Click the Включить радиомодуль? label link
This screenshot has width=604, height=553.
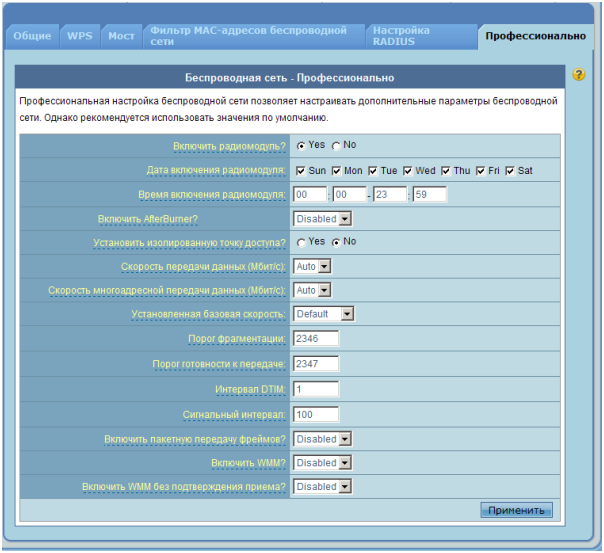229,147
